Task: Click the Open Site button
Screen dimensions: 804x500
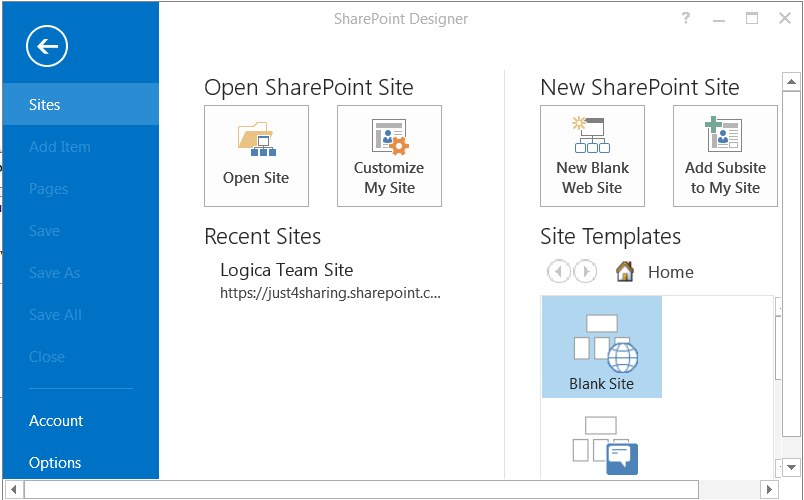Action: [256, 156]
